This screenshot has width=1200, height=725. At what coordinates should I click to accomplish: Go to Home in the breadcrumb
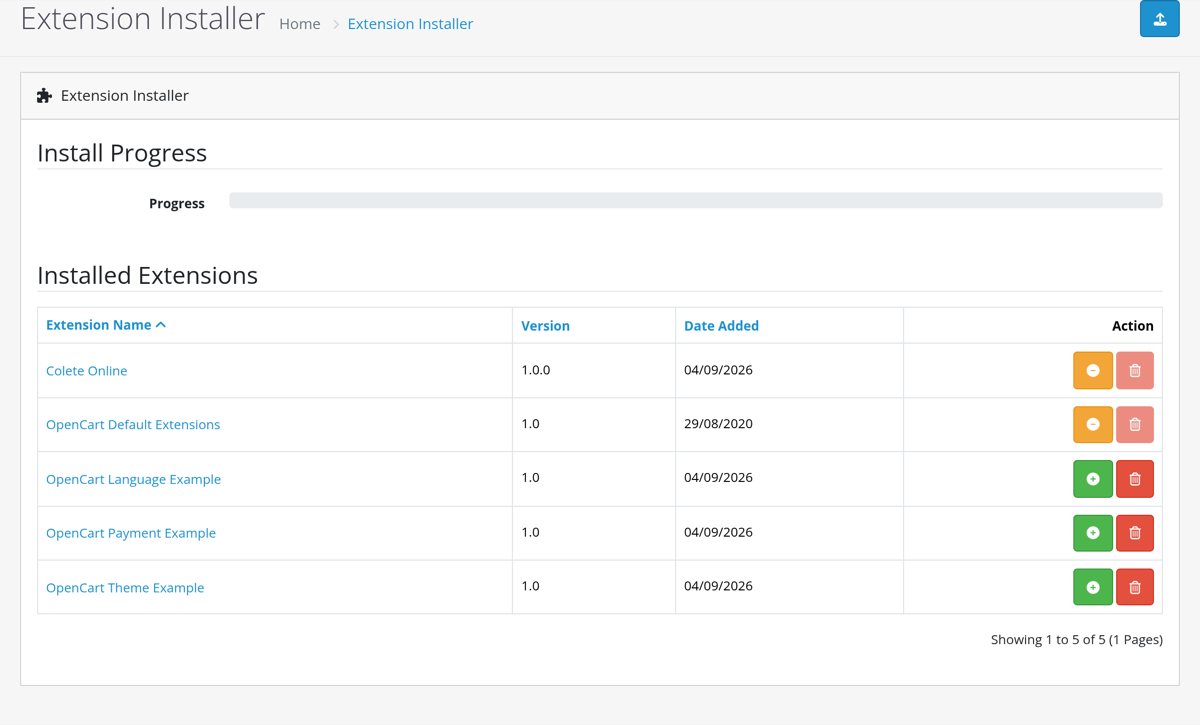pos(300,24)
